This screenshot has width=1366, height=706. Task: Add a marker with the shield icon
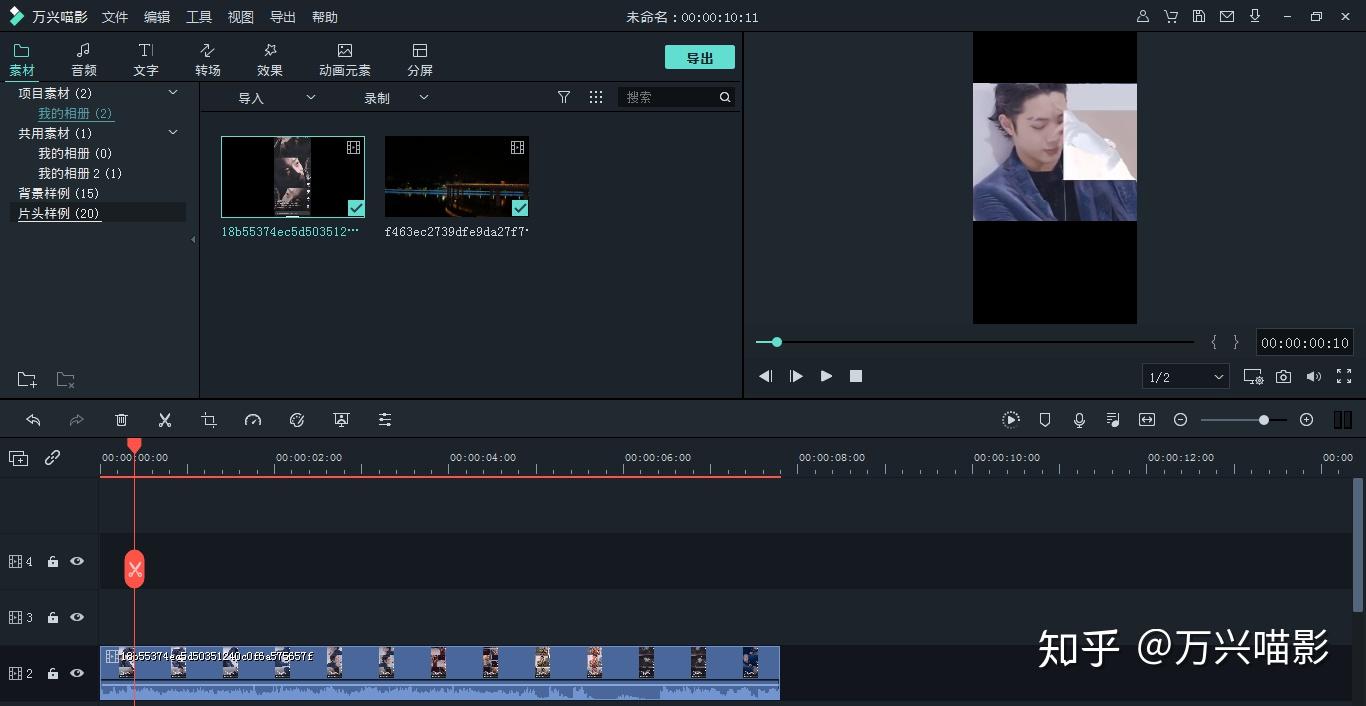tap(1045, 420)
